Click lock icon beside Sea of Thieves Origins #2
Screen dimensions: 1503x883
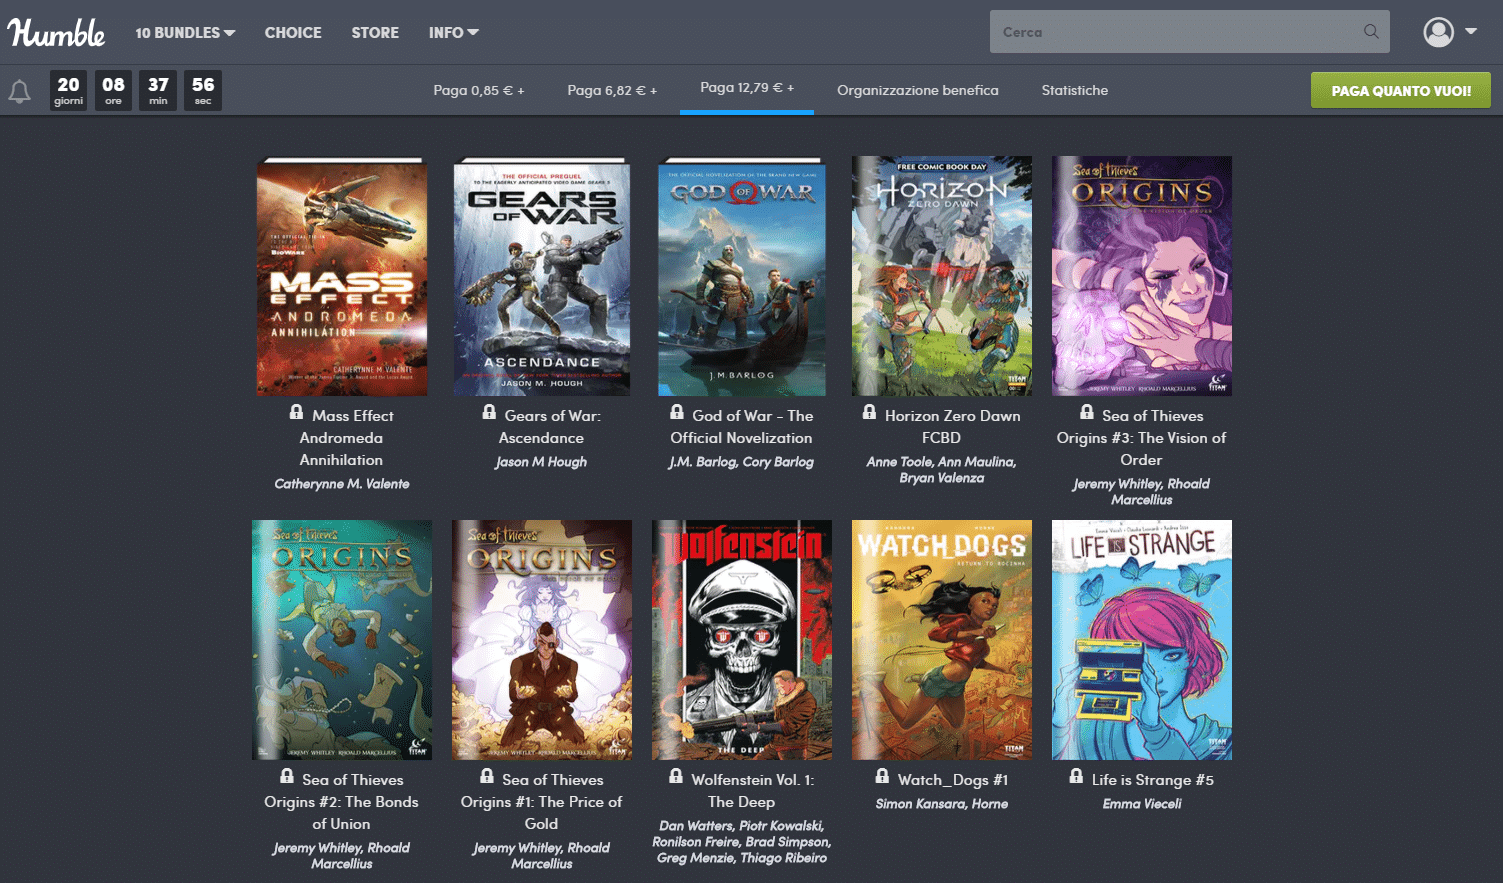tap(287, 776)
